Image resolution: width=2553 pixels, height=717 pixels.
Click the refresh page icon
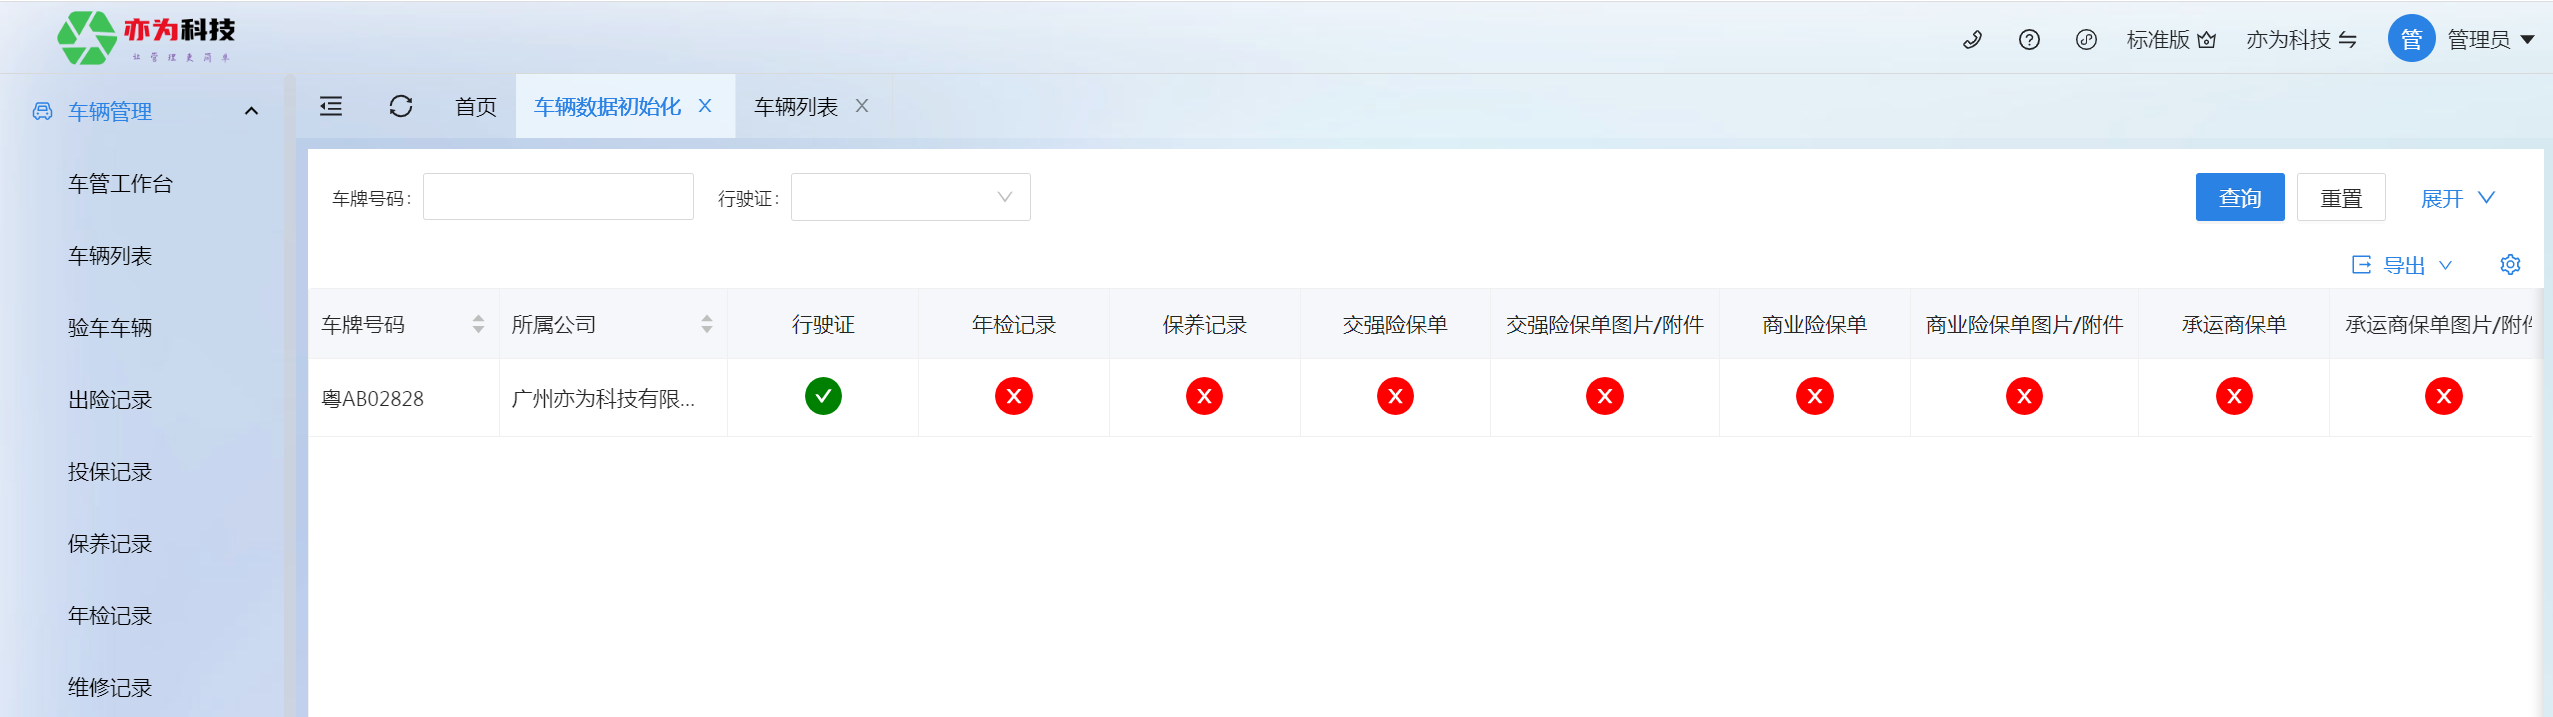pos(401,106)
